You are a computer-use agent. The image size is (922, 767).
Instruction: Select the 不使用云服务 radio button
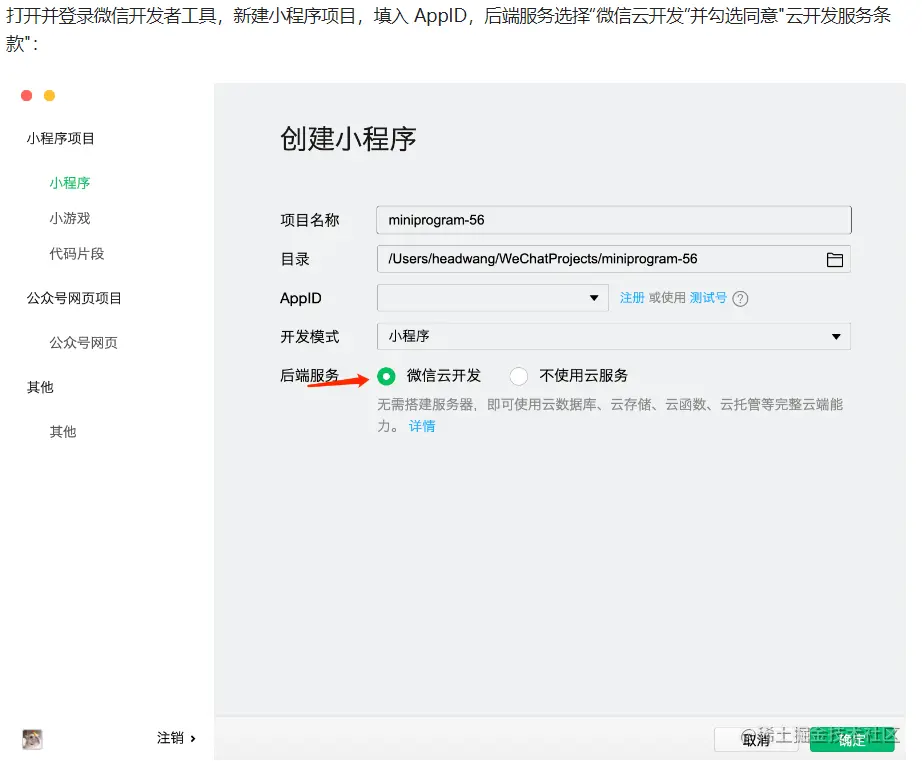(519, 376)
